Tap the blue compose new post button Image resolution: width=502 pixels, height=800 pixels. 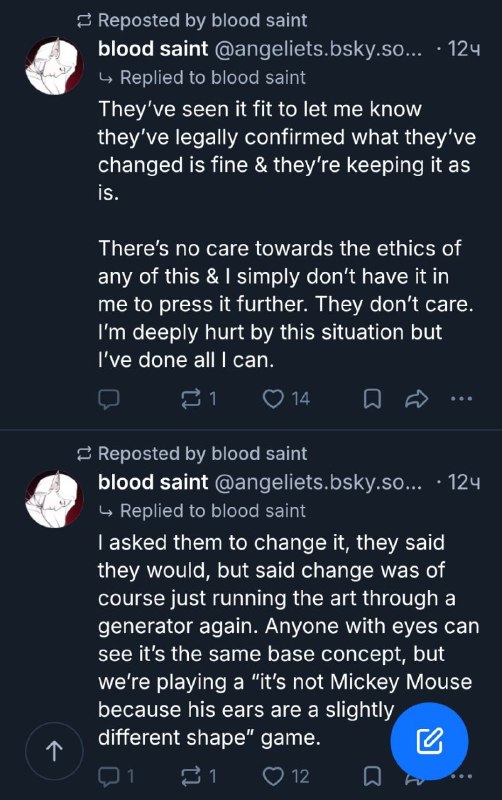click(x=429, y=741)
